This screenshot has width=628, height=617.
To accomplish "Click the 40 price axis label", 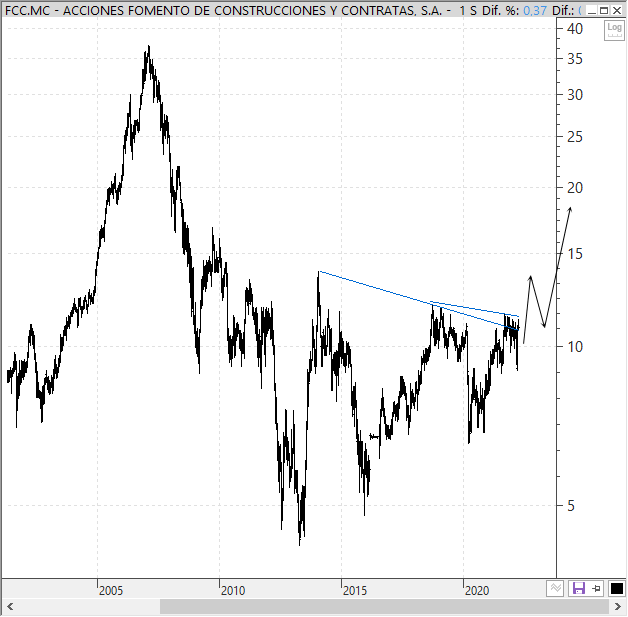I will (575, 29).
